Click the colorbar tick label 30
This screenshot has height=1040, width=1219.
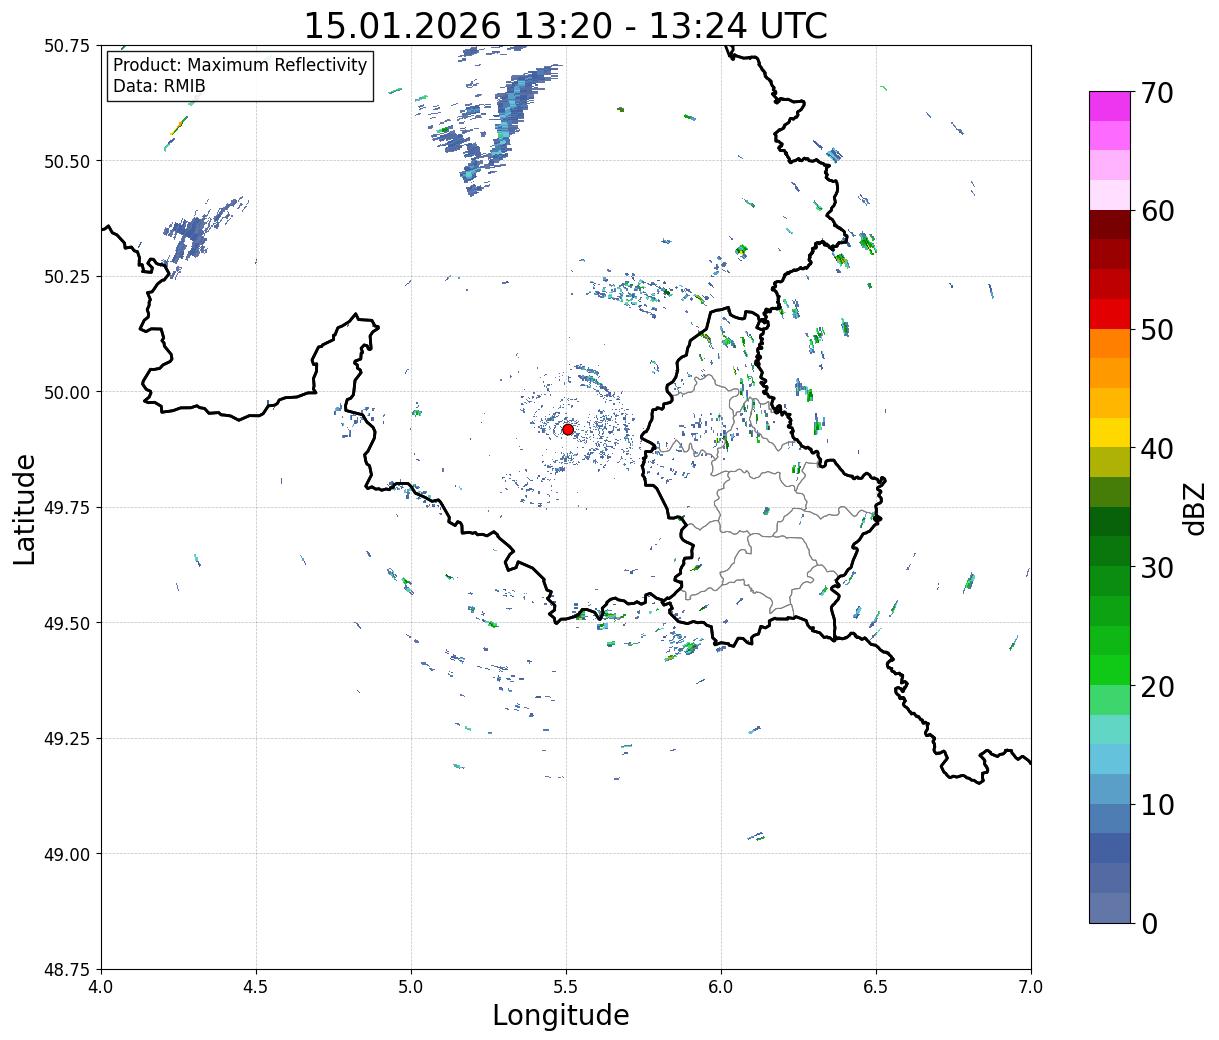1156,568
